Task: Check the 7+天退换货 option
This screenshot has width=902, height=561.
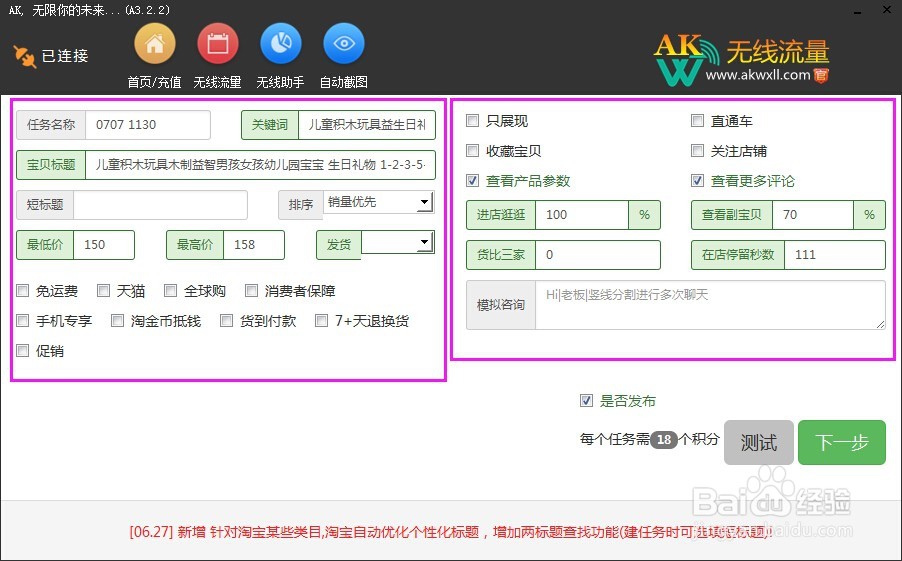Action: tap(322, 320)
